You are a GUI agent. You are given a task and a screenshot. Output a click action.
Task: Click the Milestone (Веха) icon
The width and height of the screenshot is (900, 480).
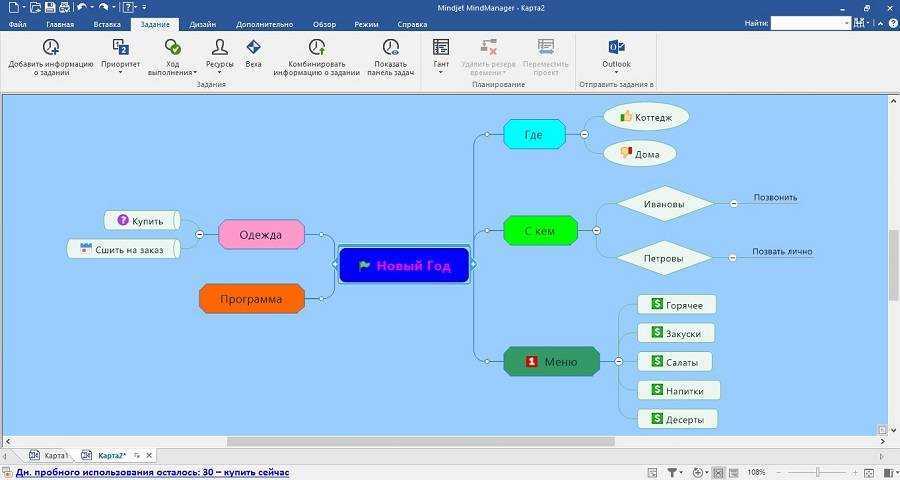[253, 47]
